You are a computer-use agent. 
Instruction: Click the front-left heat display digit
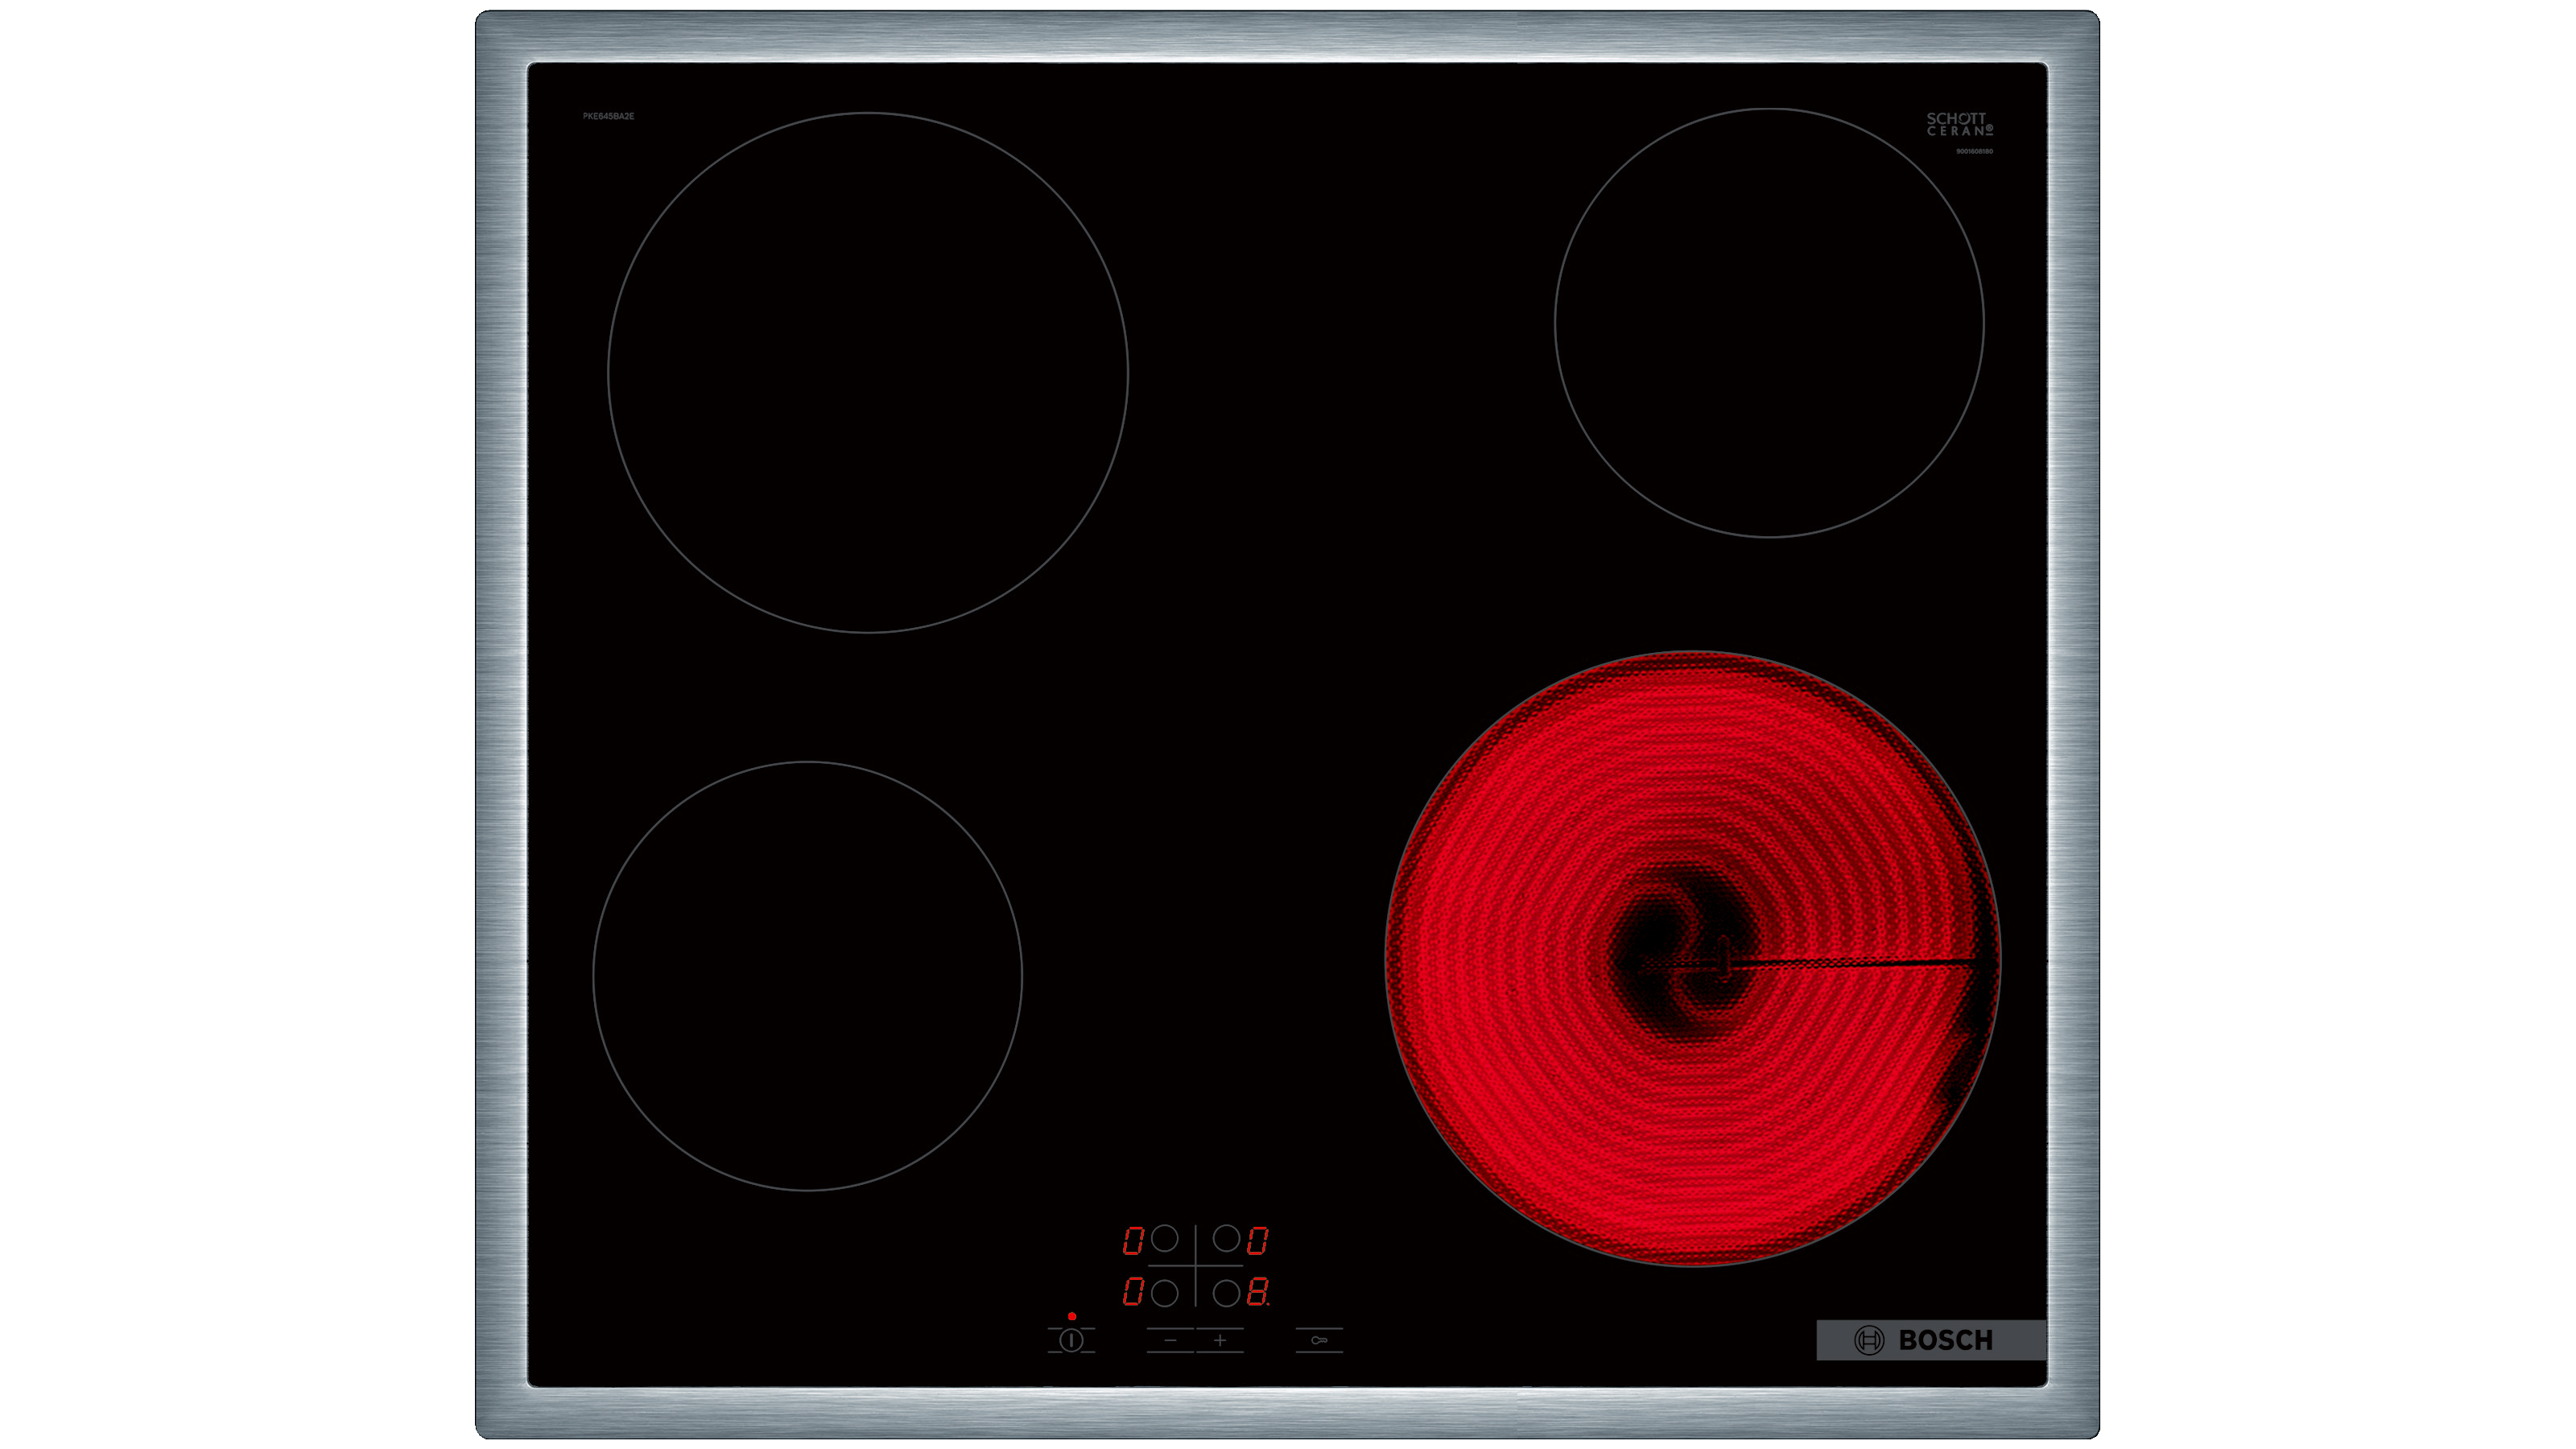click(x=1133, y=1292)
